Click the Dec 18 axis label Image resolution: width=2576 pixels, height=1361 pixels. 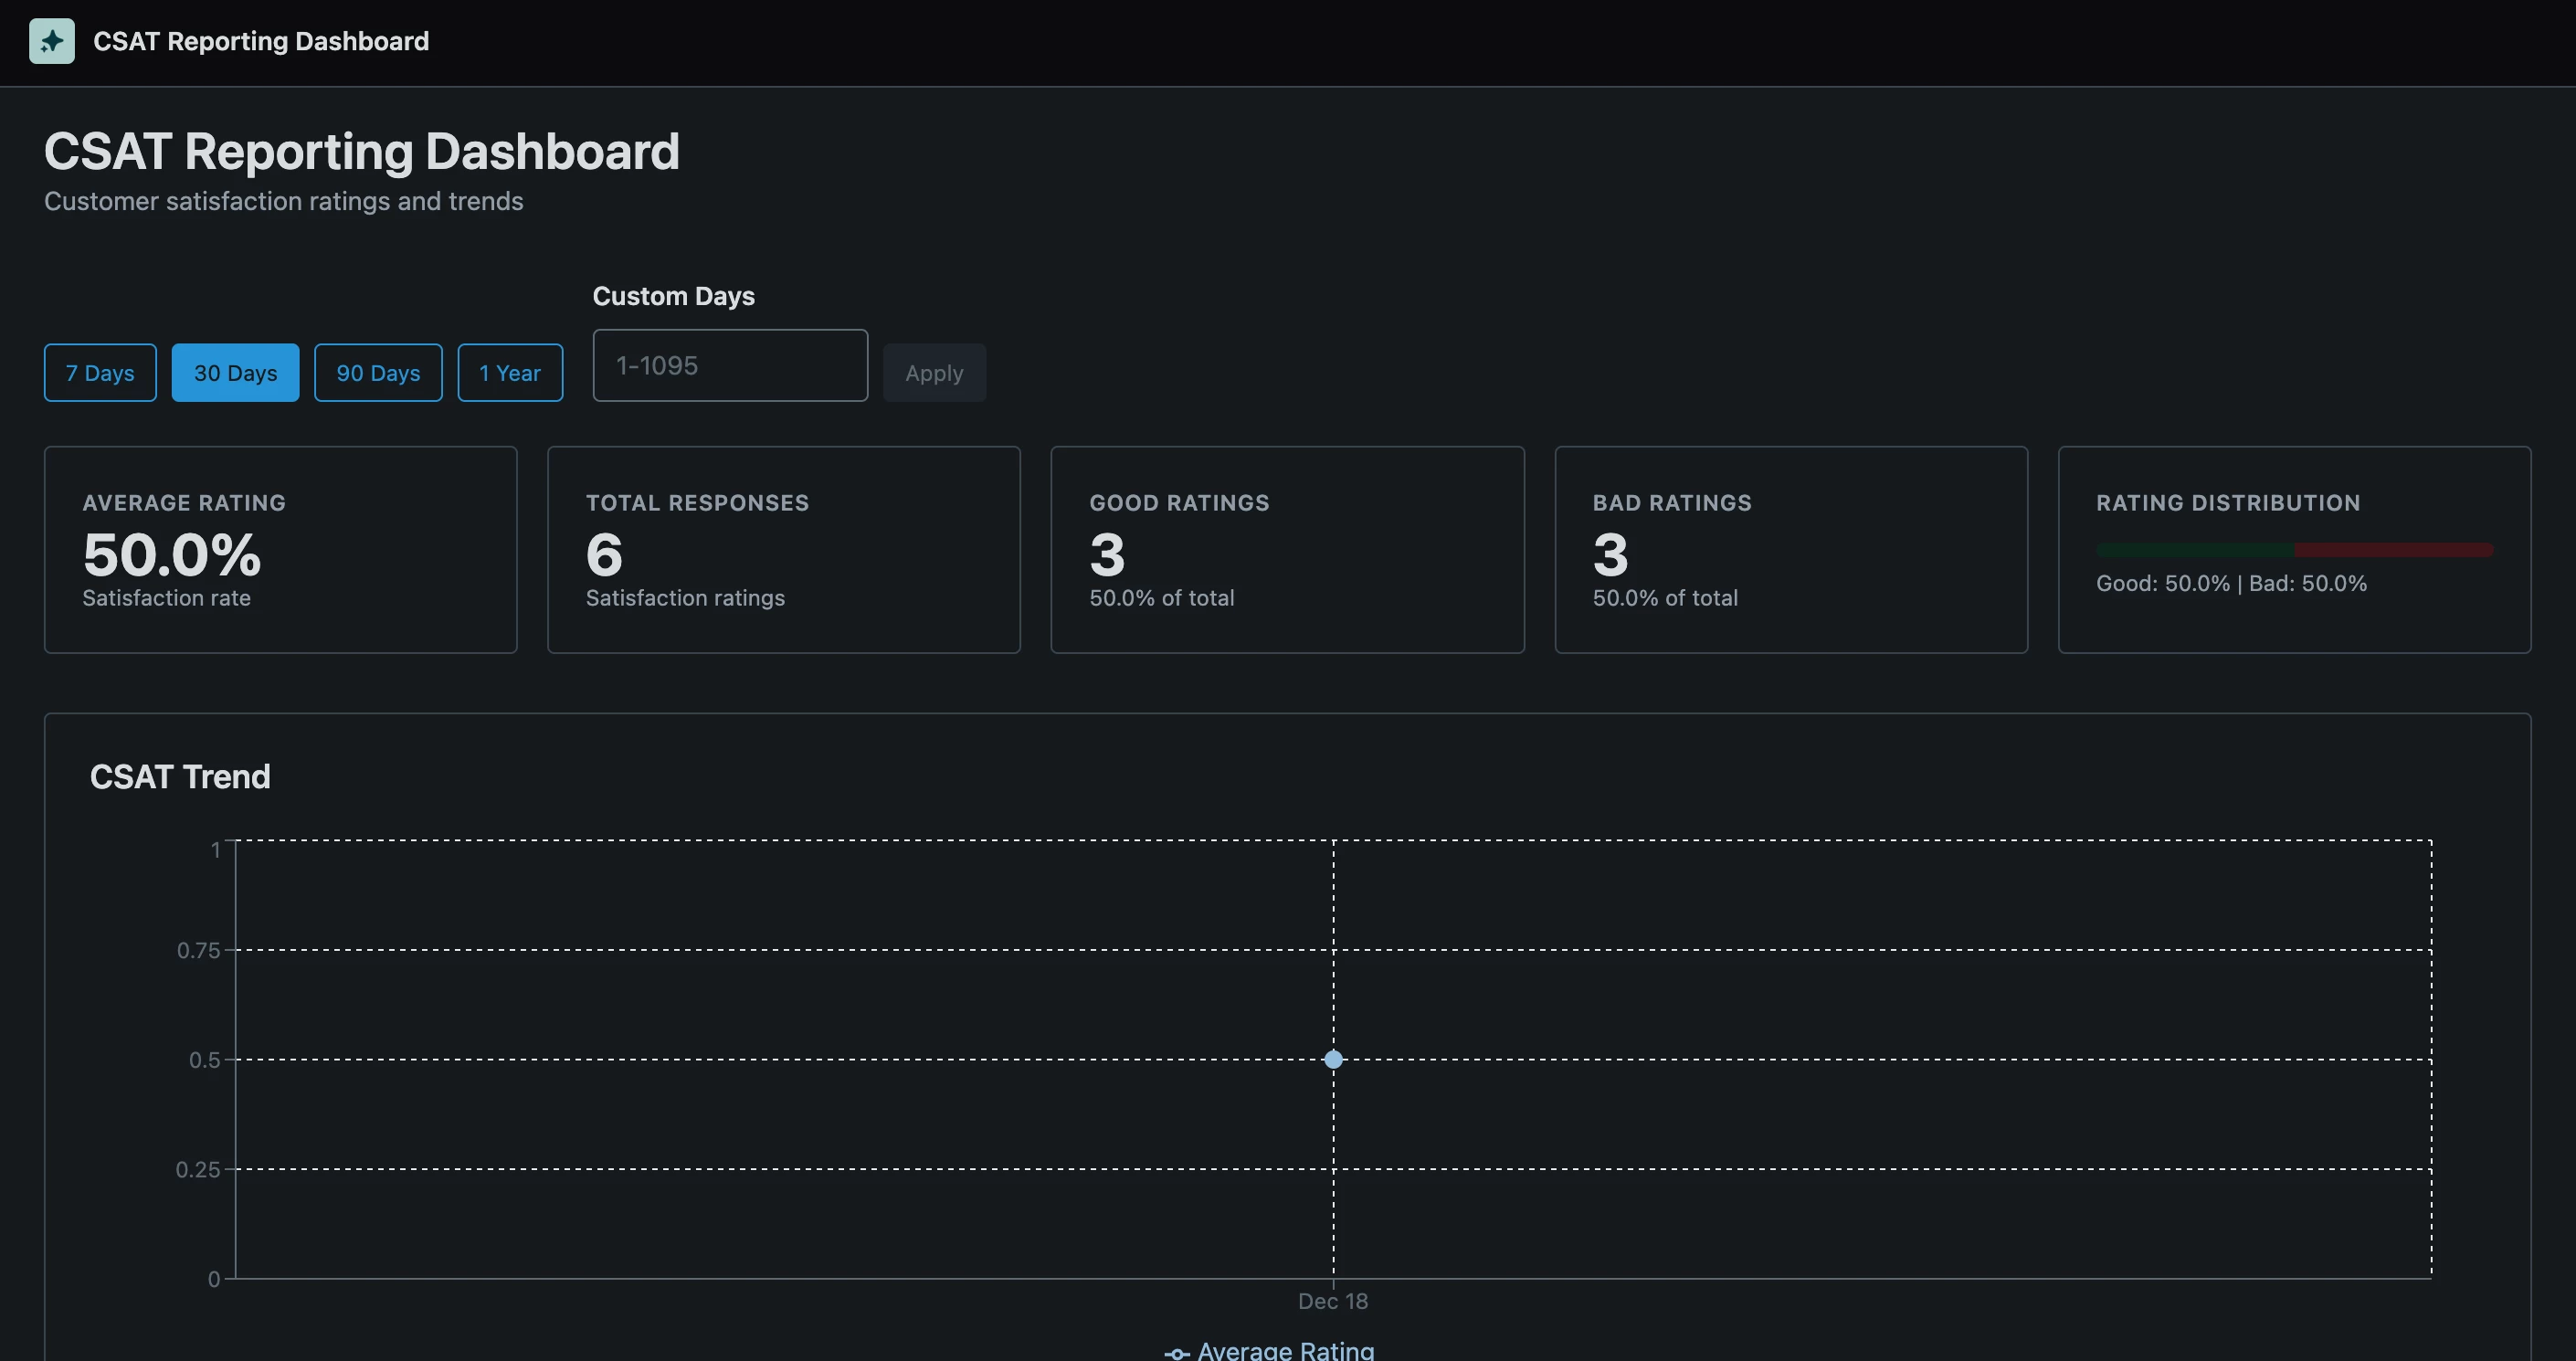coord(1332,1301)
